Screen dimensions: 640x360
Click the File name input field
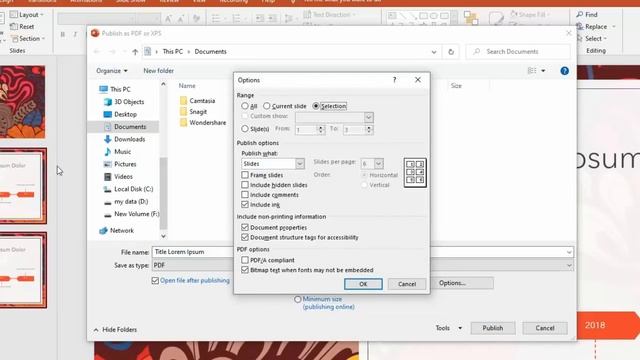(363, 252)
